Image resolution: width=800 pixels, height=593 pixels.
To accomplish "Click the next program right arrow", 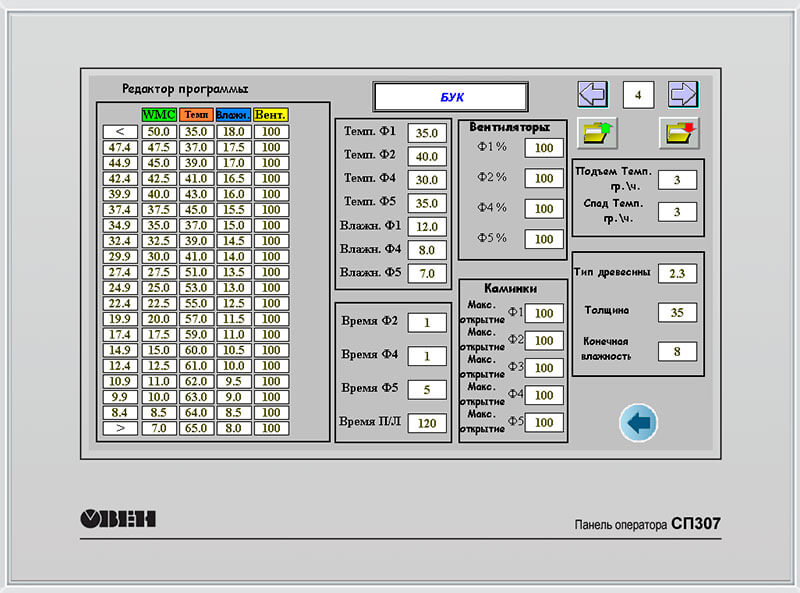I will coord(683,95).
